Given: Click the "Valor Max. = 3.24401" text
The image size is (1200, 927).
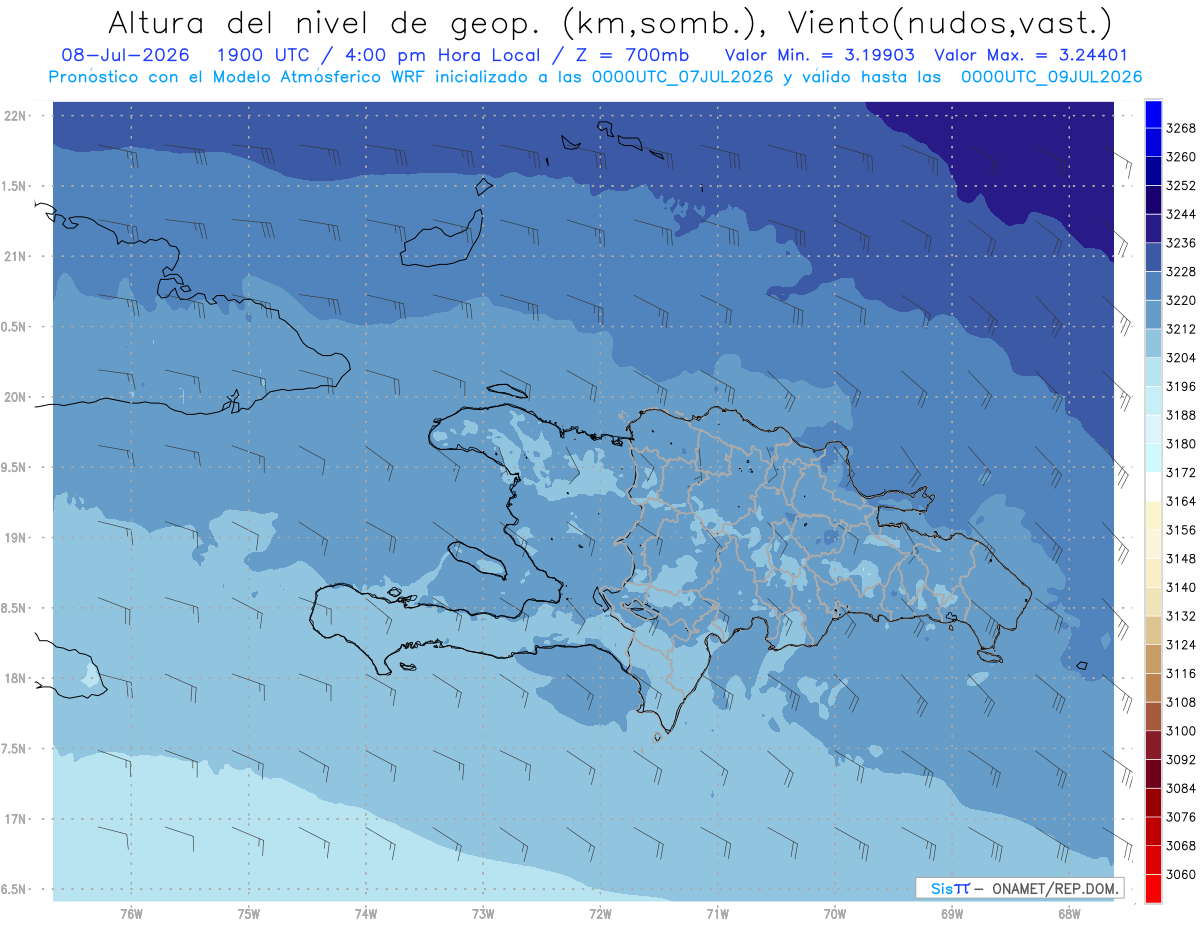Looking at the screenshot, I should [x=1033, y=55].
